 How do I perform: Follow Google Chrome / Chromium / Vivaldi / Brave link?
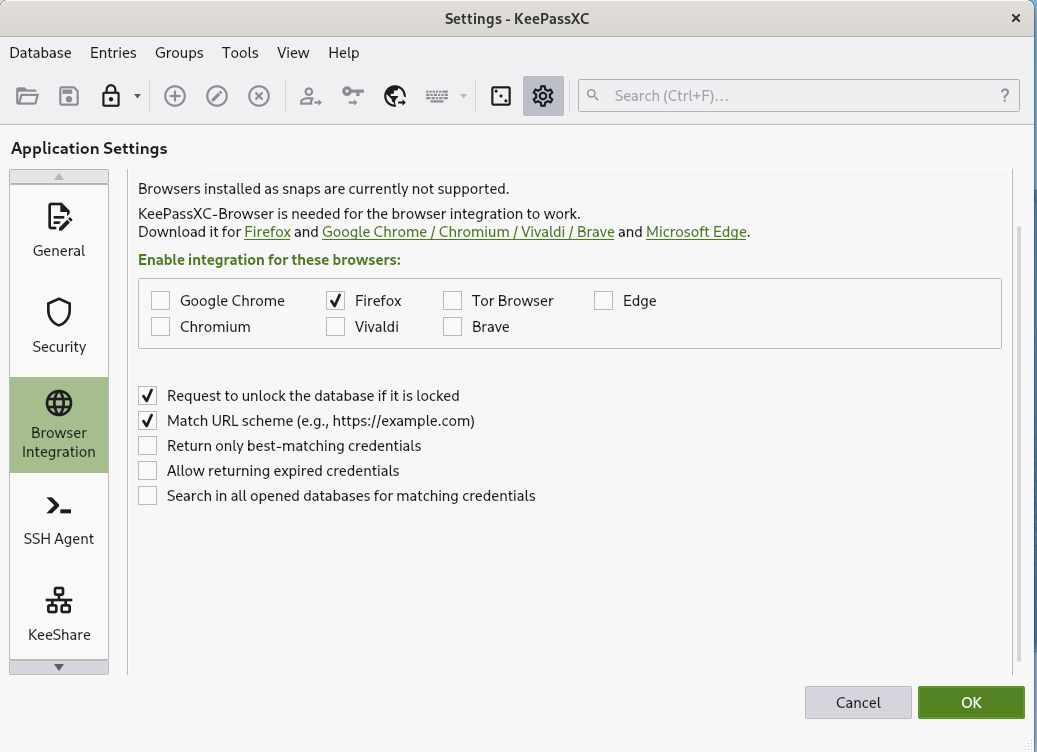point(468,232)
